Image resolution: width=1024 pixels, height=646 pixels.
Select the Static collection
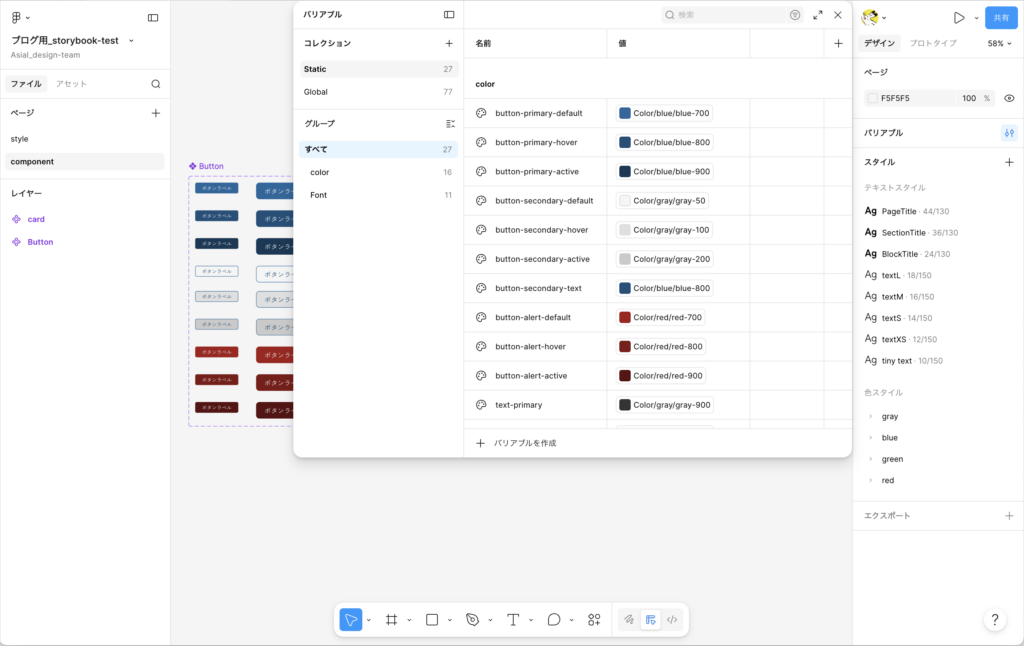(x=379, y=69)
